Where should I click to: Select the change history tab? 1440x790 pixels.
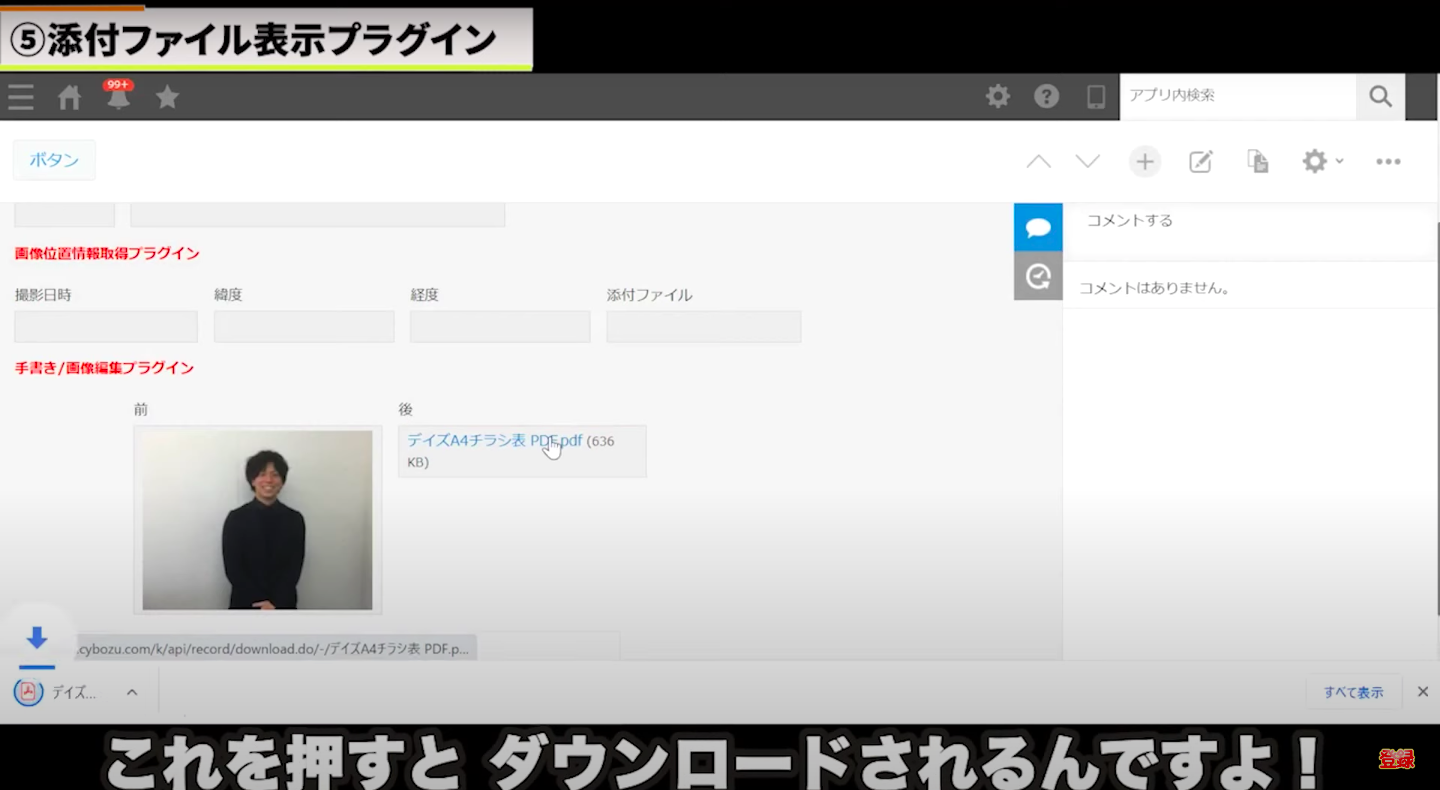[1038, 276]
